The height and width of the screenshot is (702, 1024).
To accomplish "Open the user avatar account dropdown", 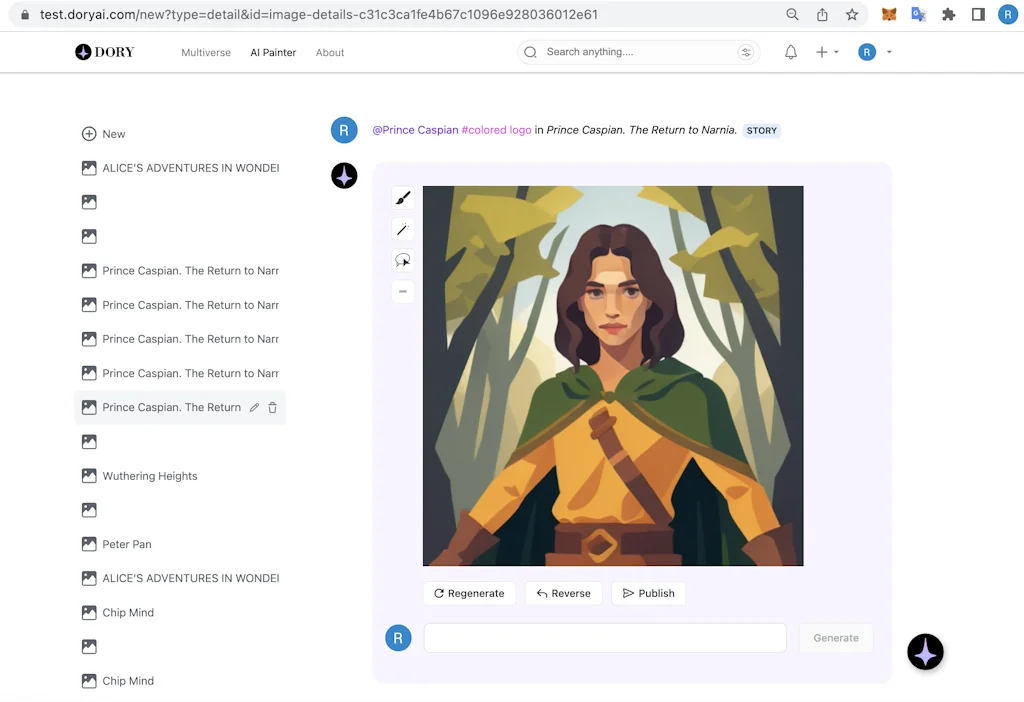I will click(874, 52).
